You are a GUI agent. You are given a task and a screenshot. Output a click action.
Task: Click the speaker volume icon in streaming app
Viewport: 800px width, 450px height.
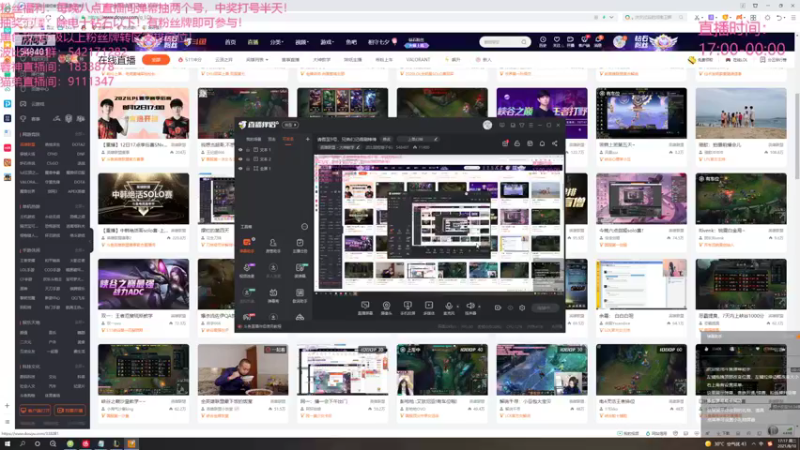click(x=470, y=306)
